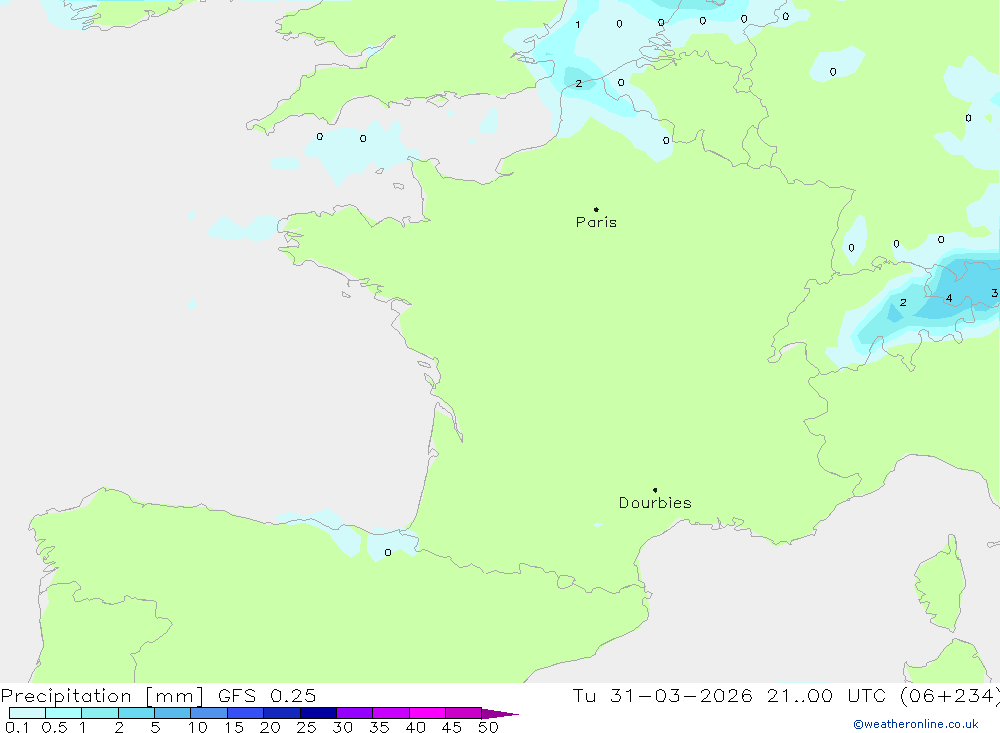Open the ©weatheronline.co.uk copyright link
The width and height of the screenshot is (1000, 733).
coord(916,724)
